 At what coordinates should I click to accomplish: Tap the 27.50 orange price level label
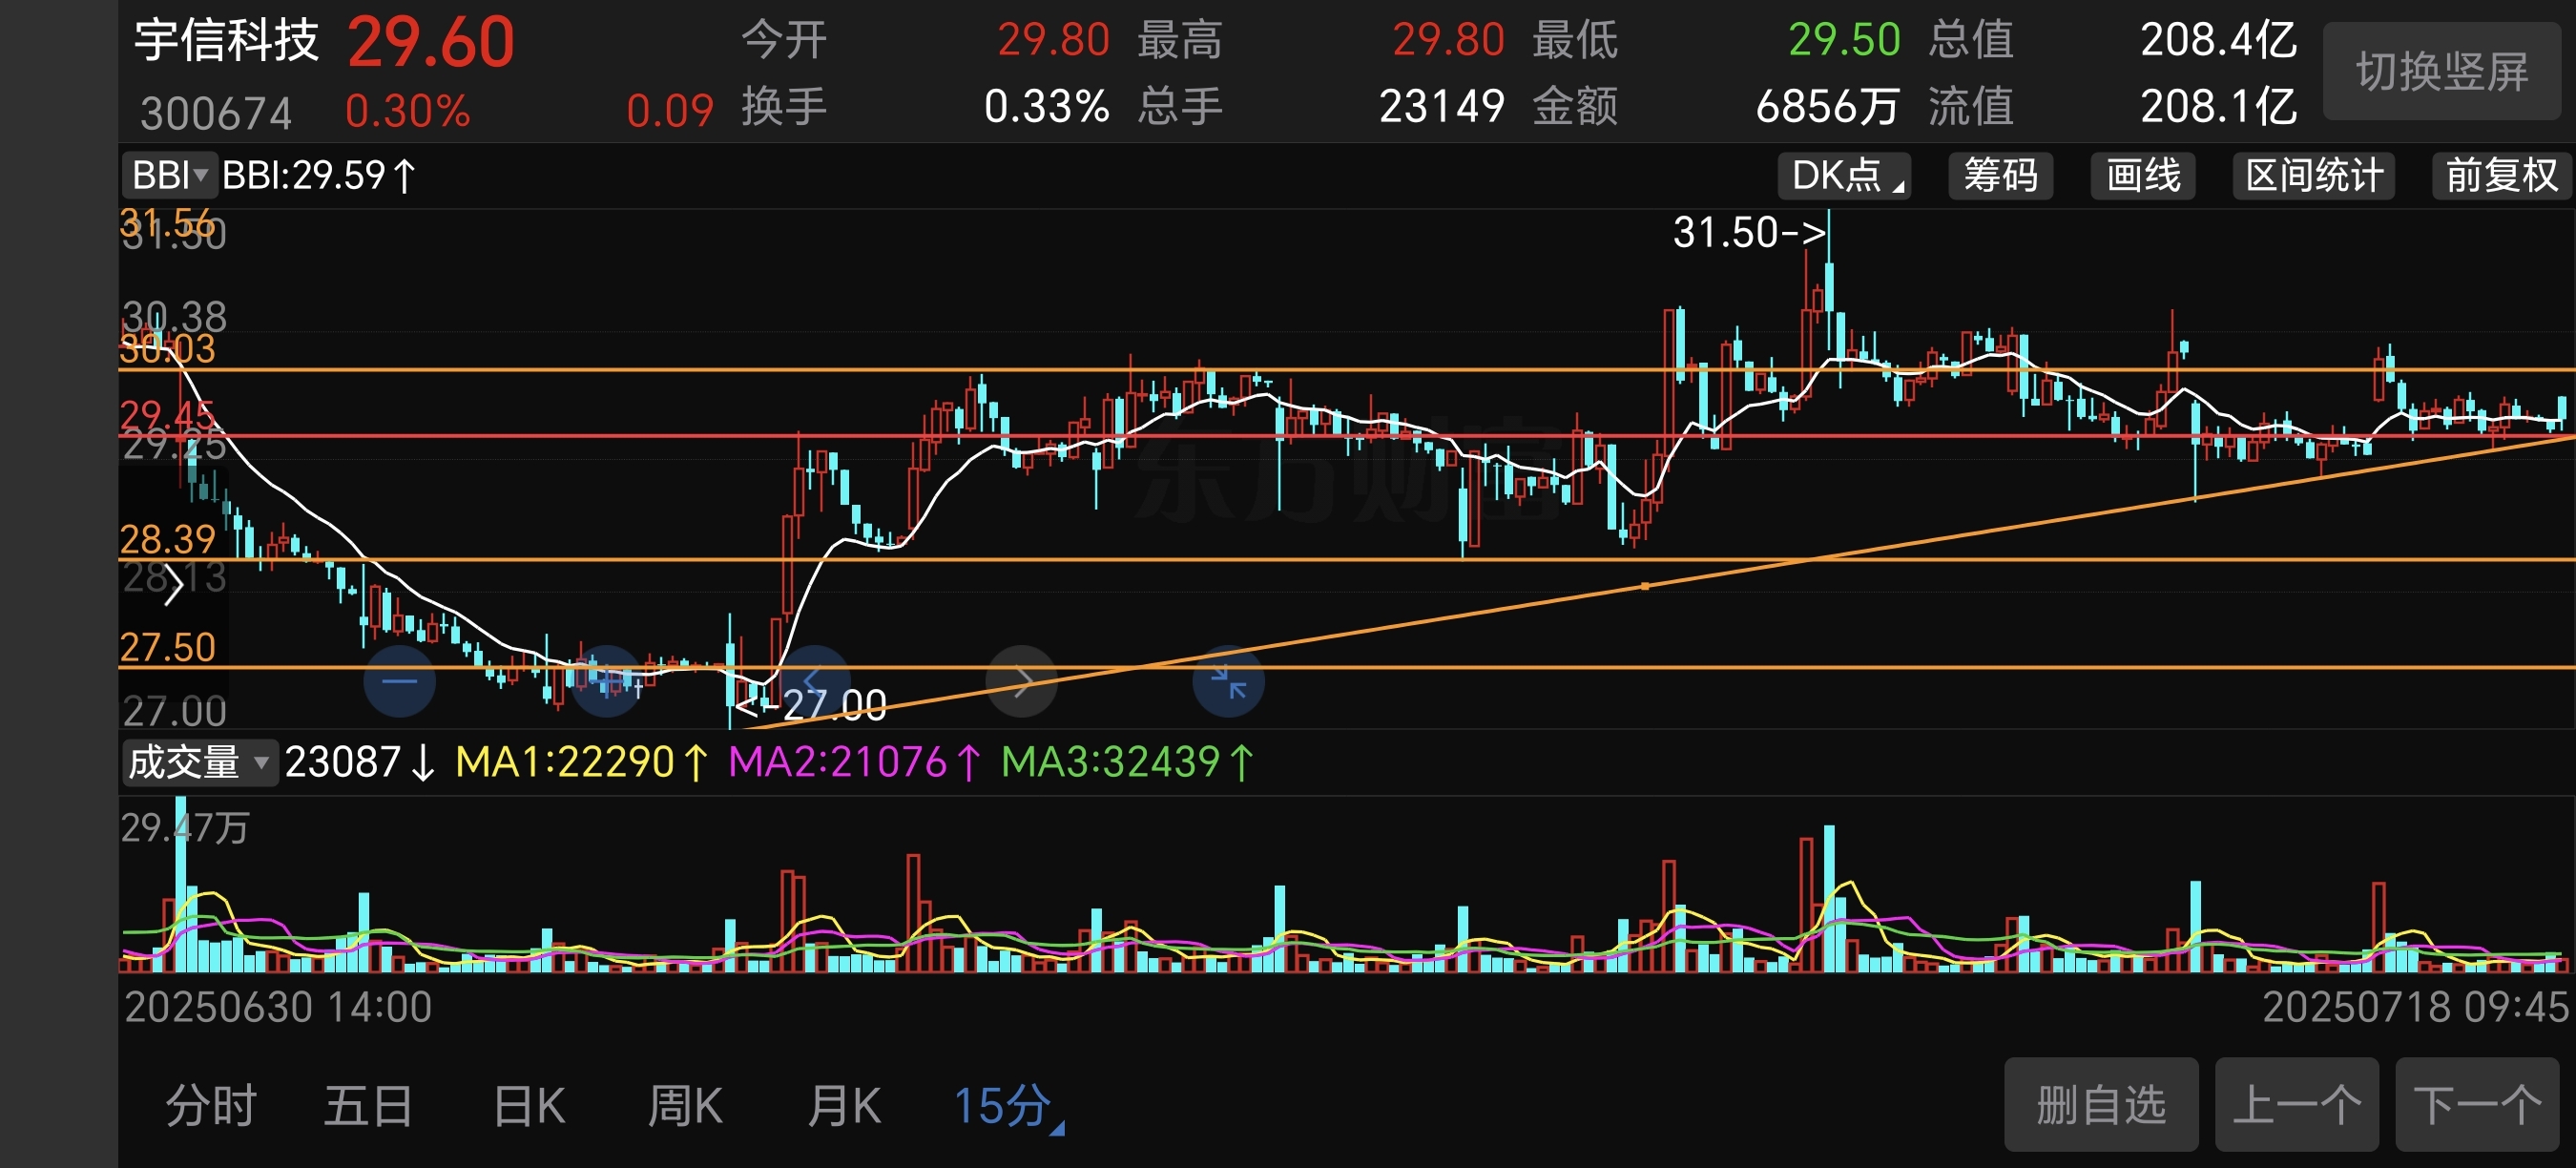click(x=168, y=647)
